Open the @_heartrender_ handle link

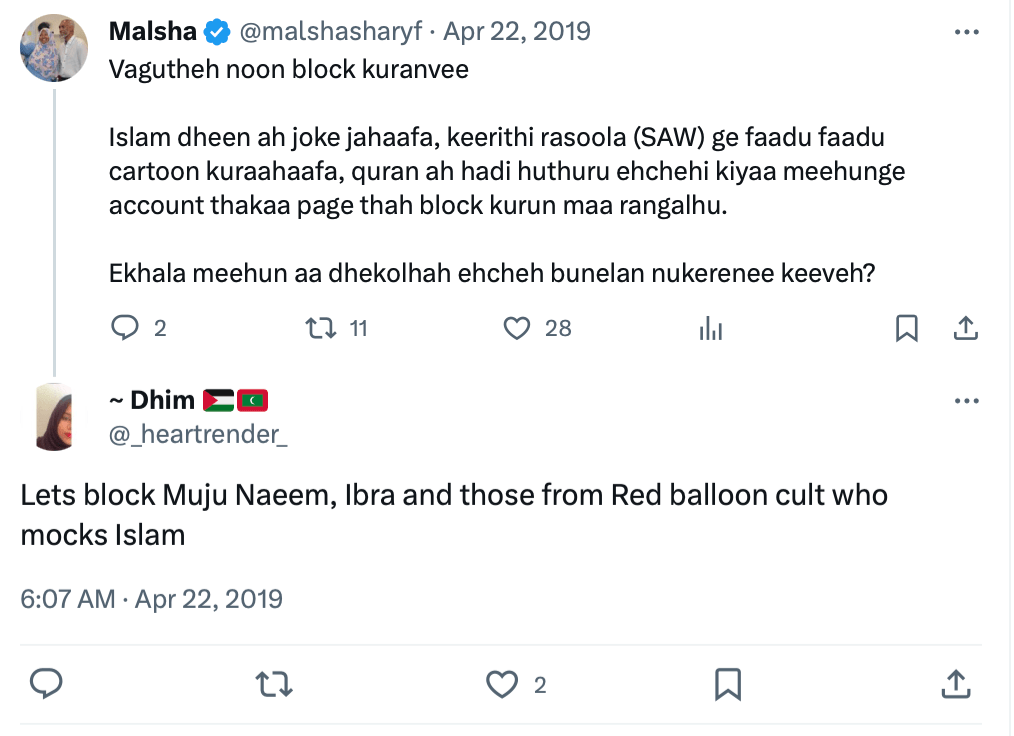pyautogui.click(x=198, y=433)
